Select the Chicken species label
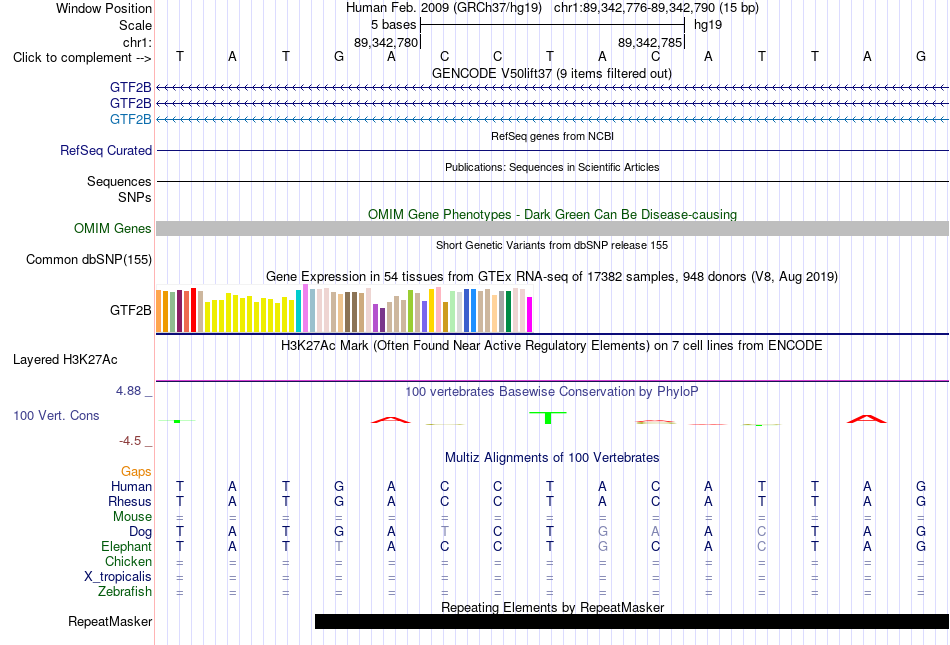The height and width of the screenshot is (645, 950). point(128,561)
